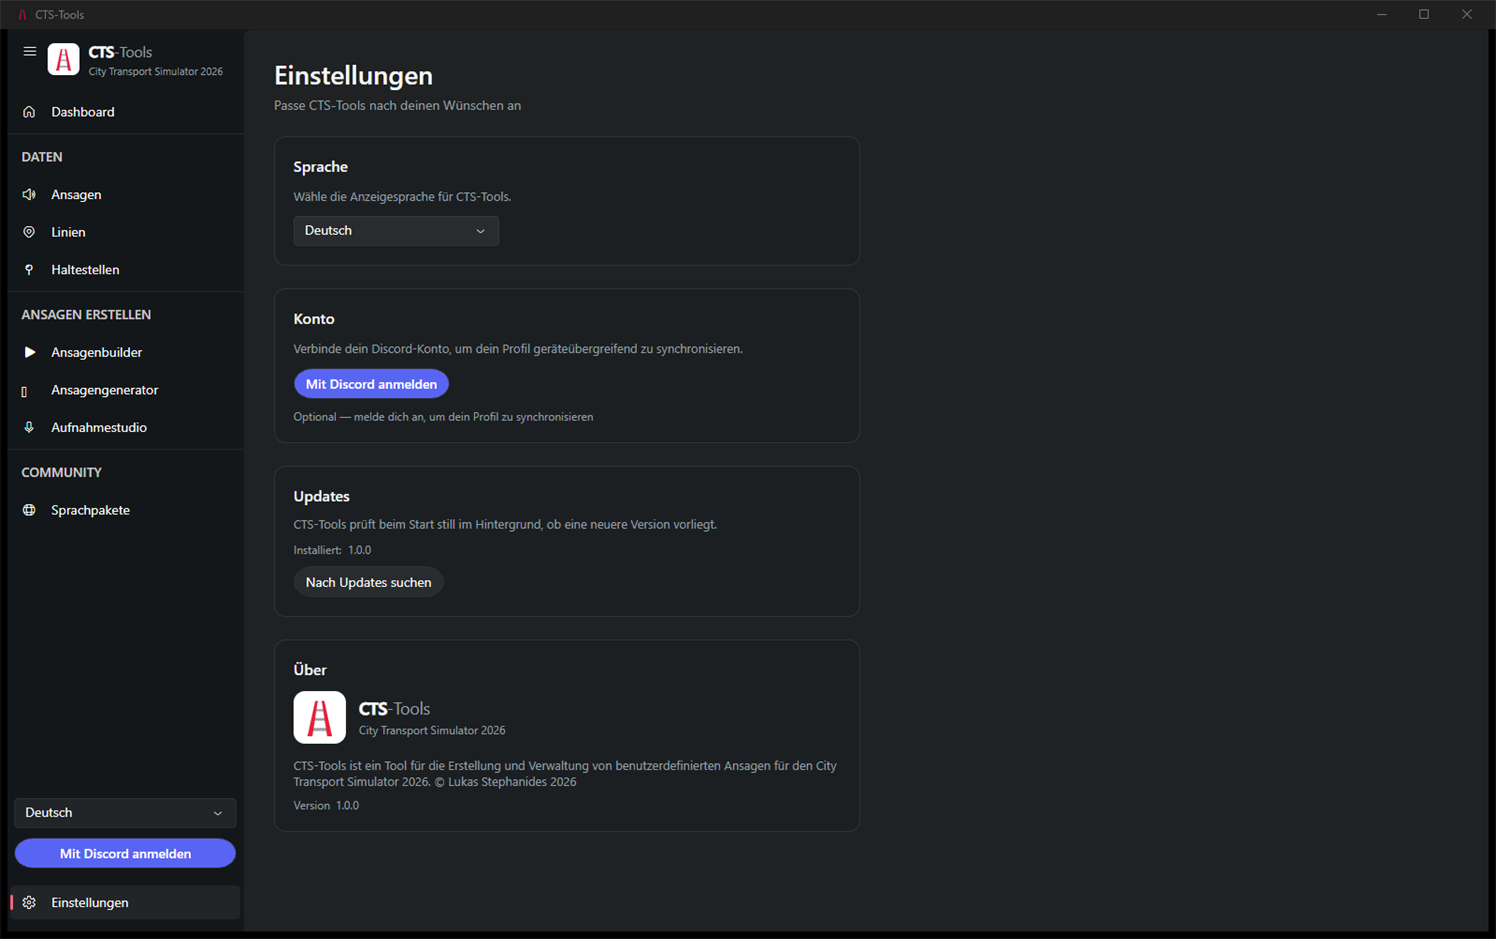Click the Updates section heading
The width and height of the screenshot is (1496, 939).
click(321, 496)
